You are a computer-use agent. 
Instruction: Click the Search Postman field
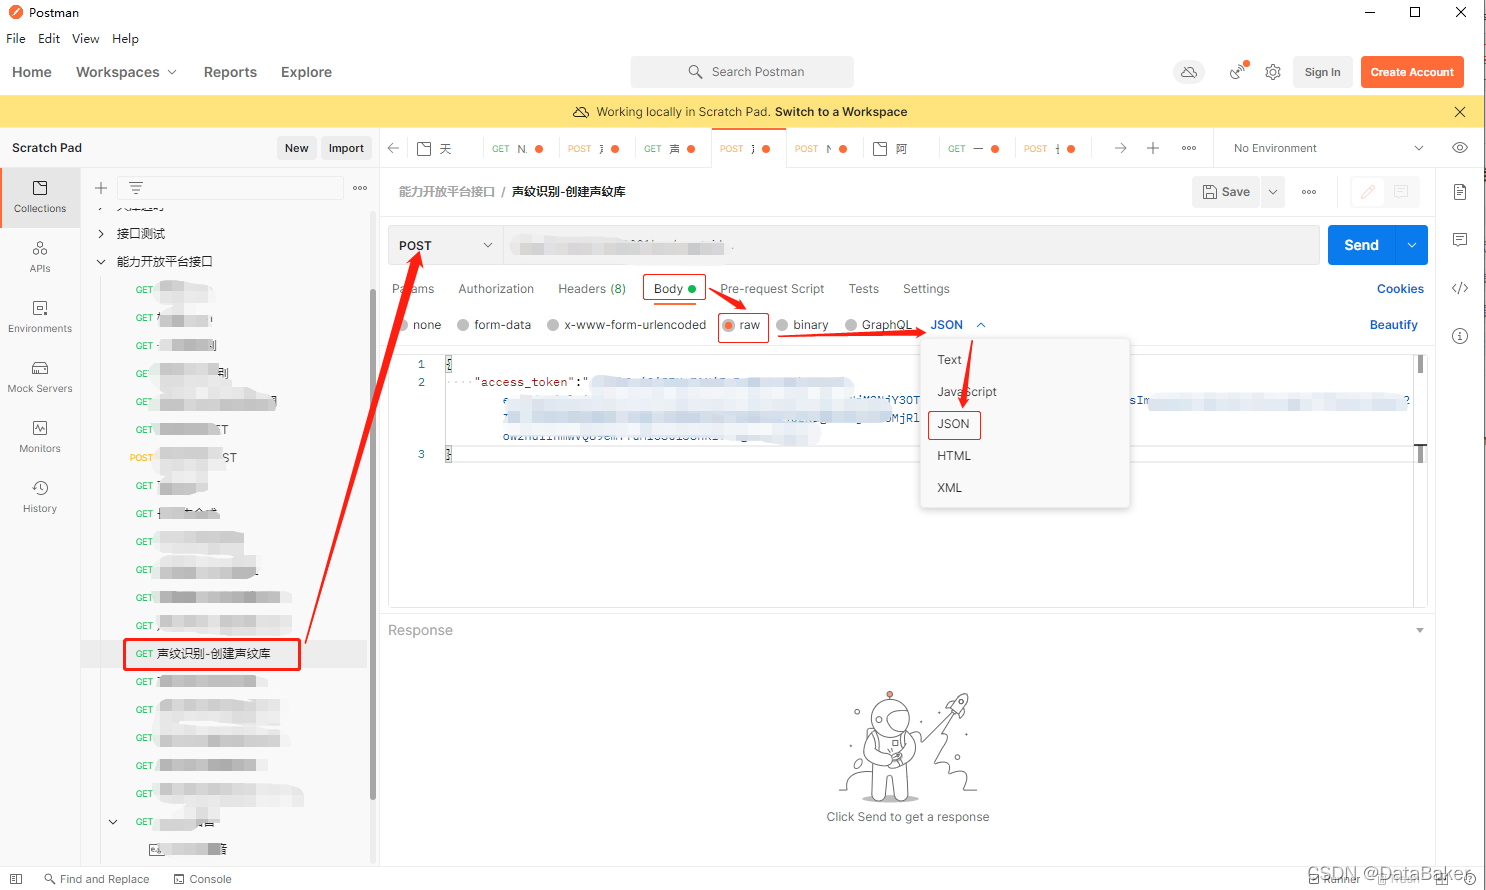[x=742, y=72]
